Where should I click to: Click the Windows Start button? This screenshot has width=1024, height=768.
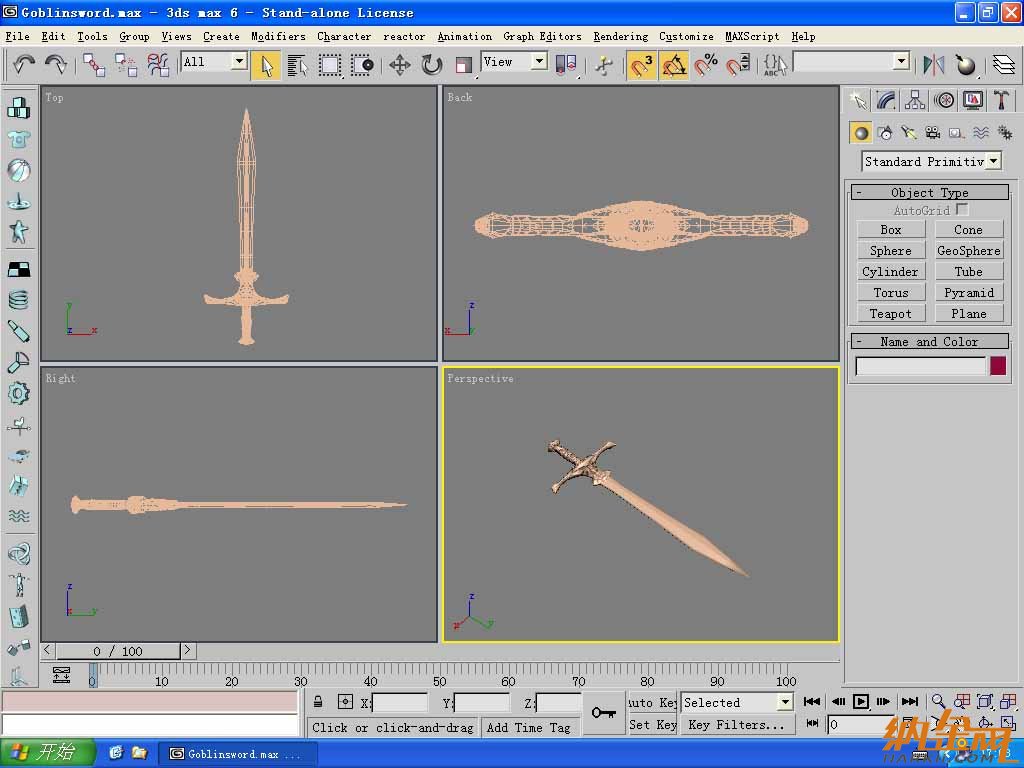coord(48,753)
